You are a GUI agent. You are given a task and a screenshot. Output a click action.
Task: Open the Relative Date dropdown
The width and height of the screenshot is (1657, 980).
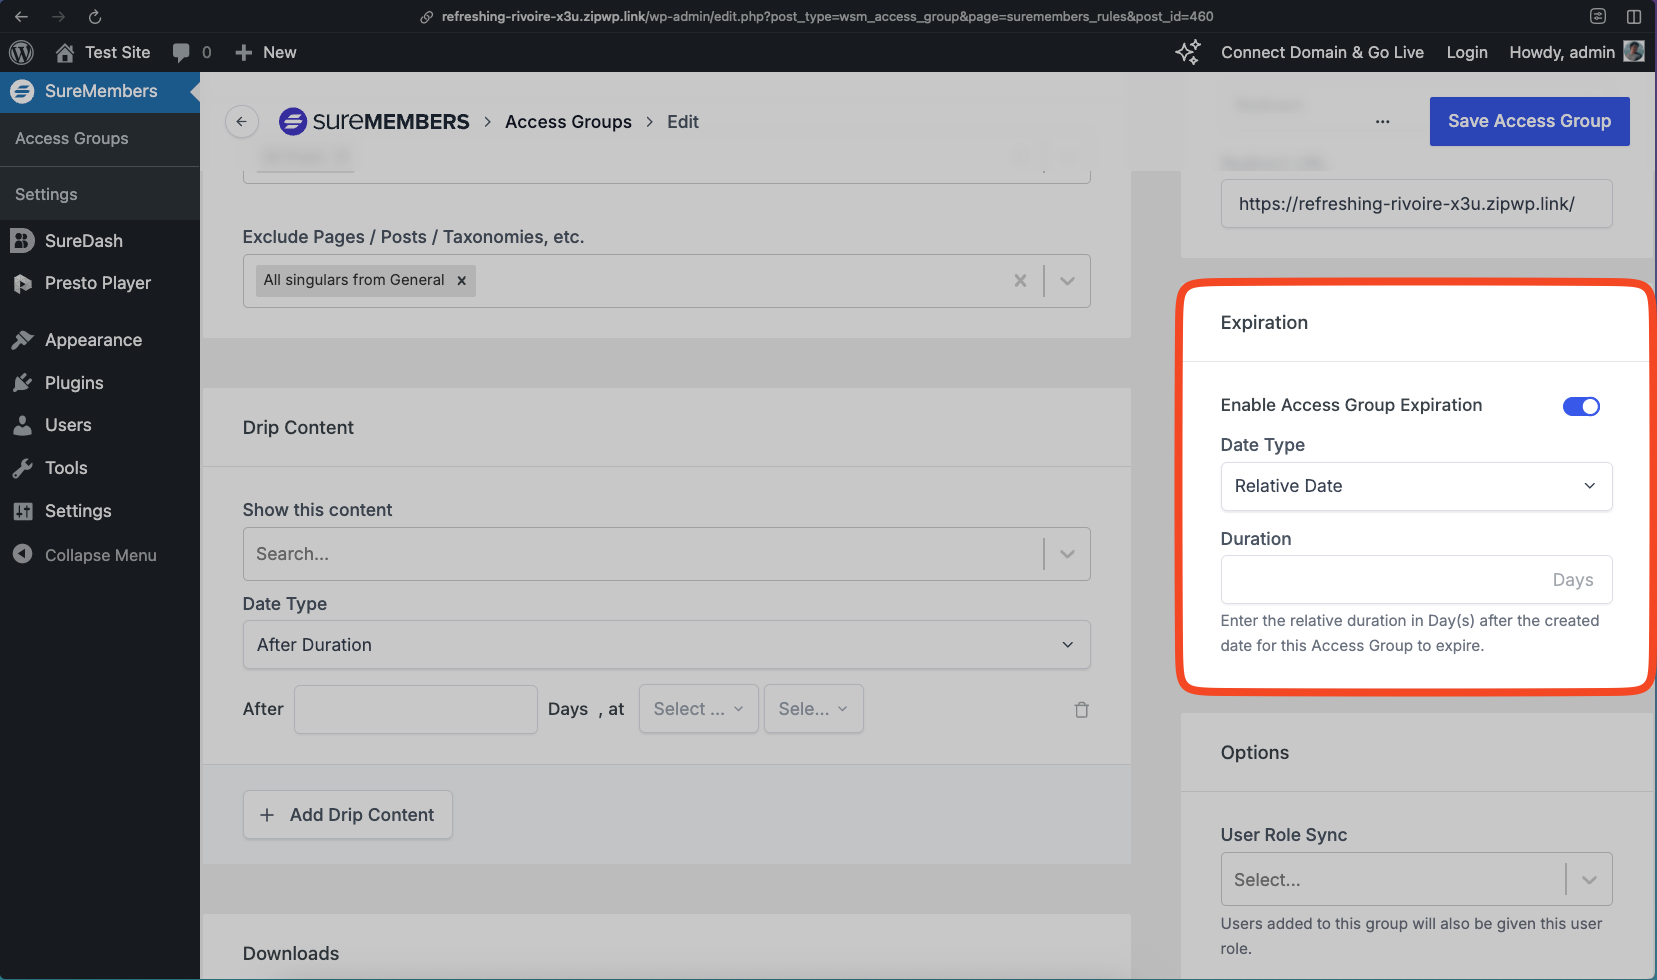1416,486
